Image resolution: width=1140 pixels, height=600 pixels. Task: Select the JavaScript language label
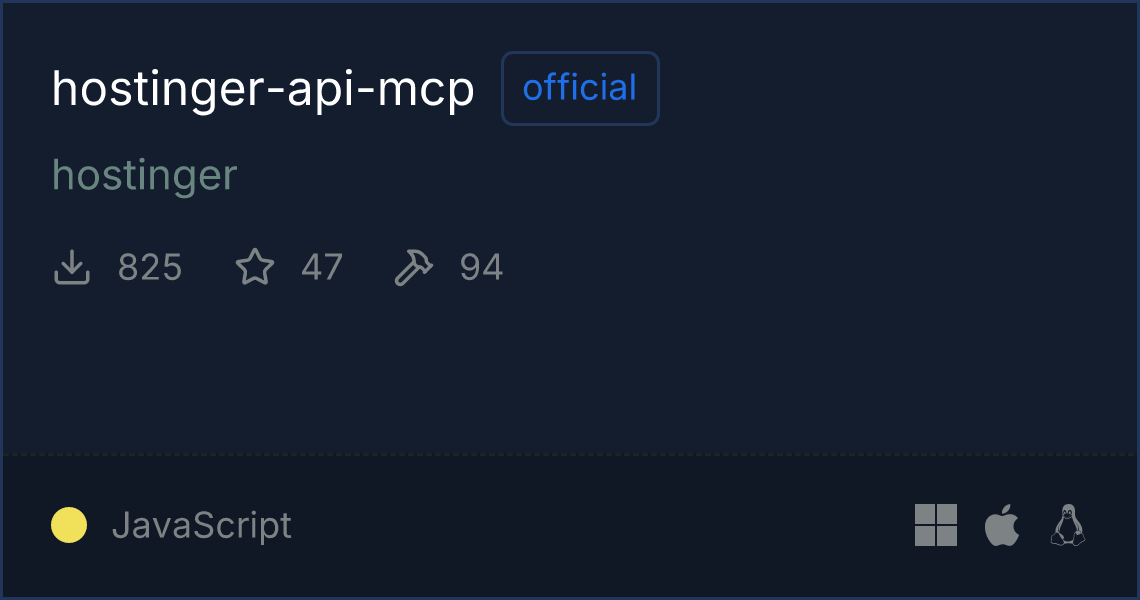(202, 525)
